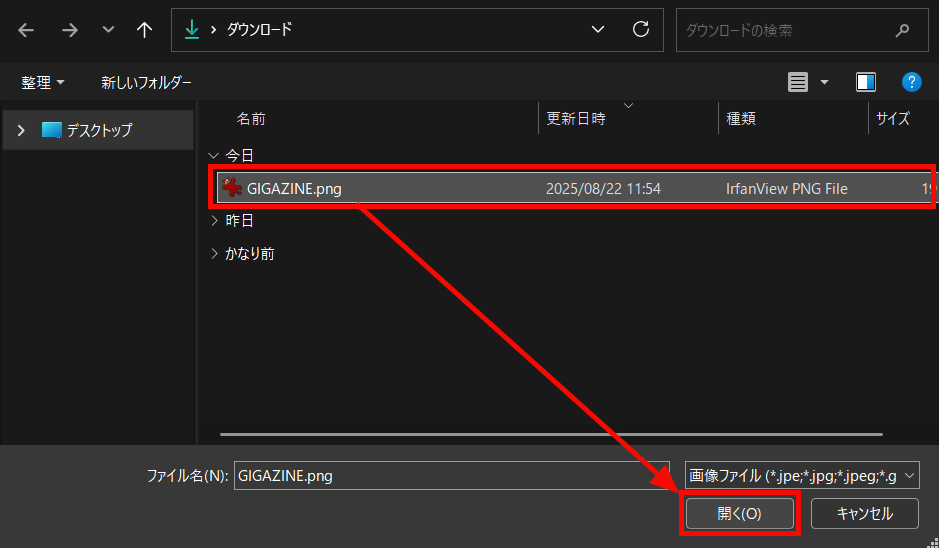Select the GIGAZINE.png file

(x=294, y=188)
